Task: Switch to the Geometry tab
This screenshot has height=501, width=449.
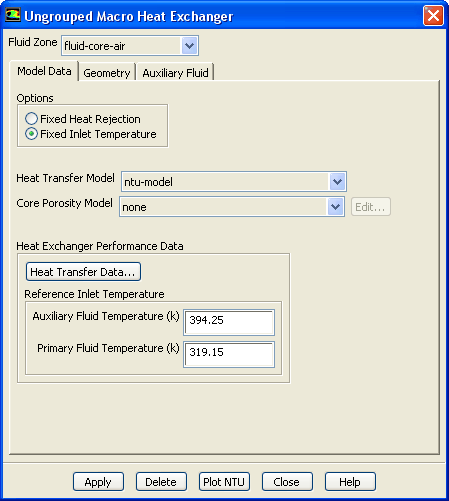Action: [107, 73]
